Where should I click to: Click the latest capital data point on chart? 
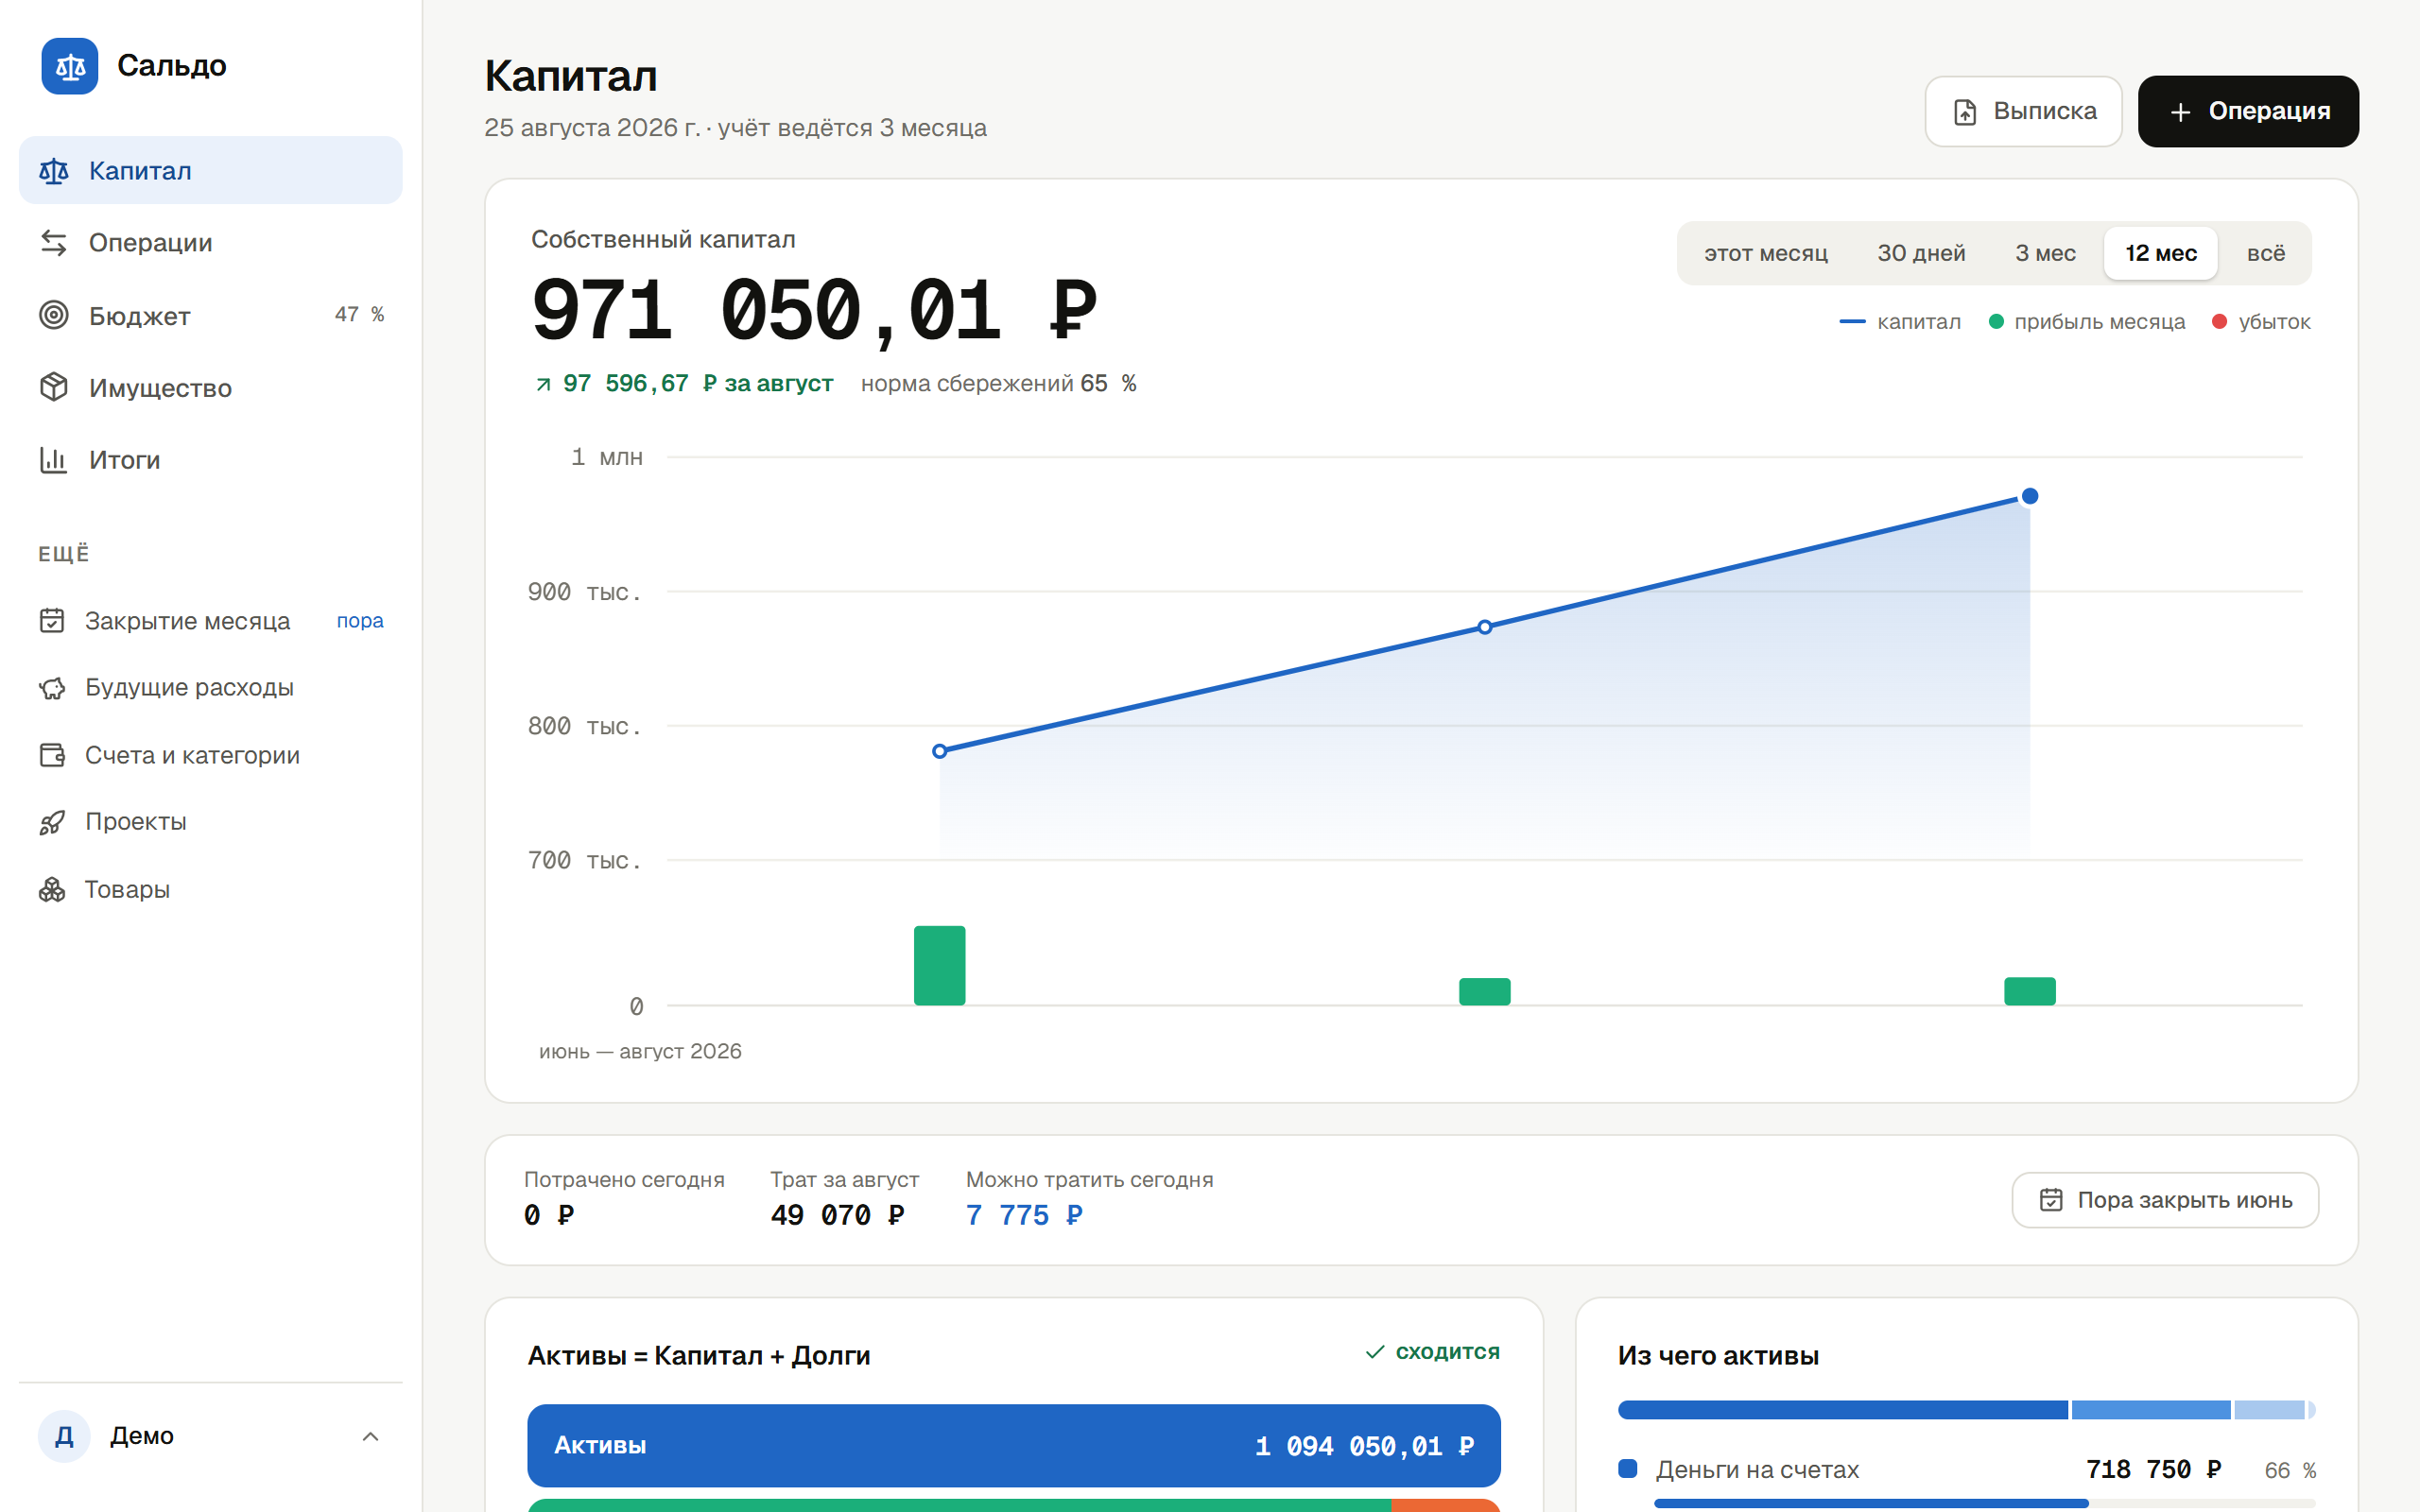pos(2030,496)
